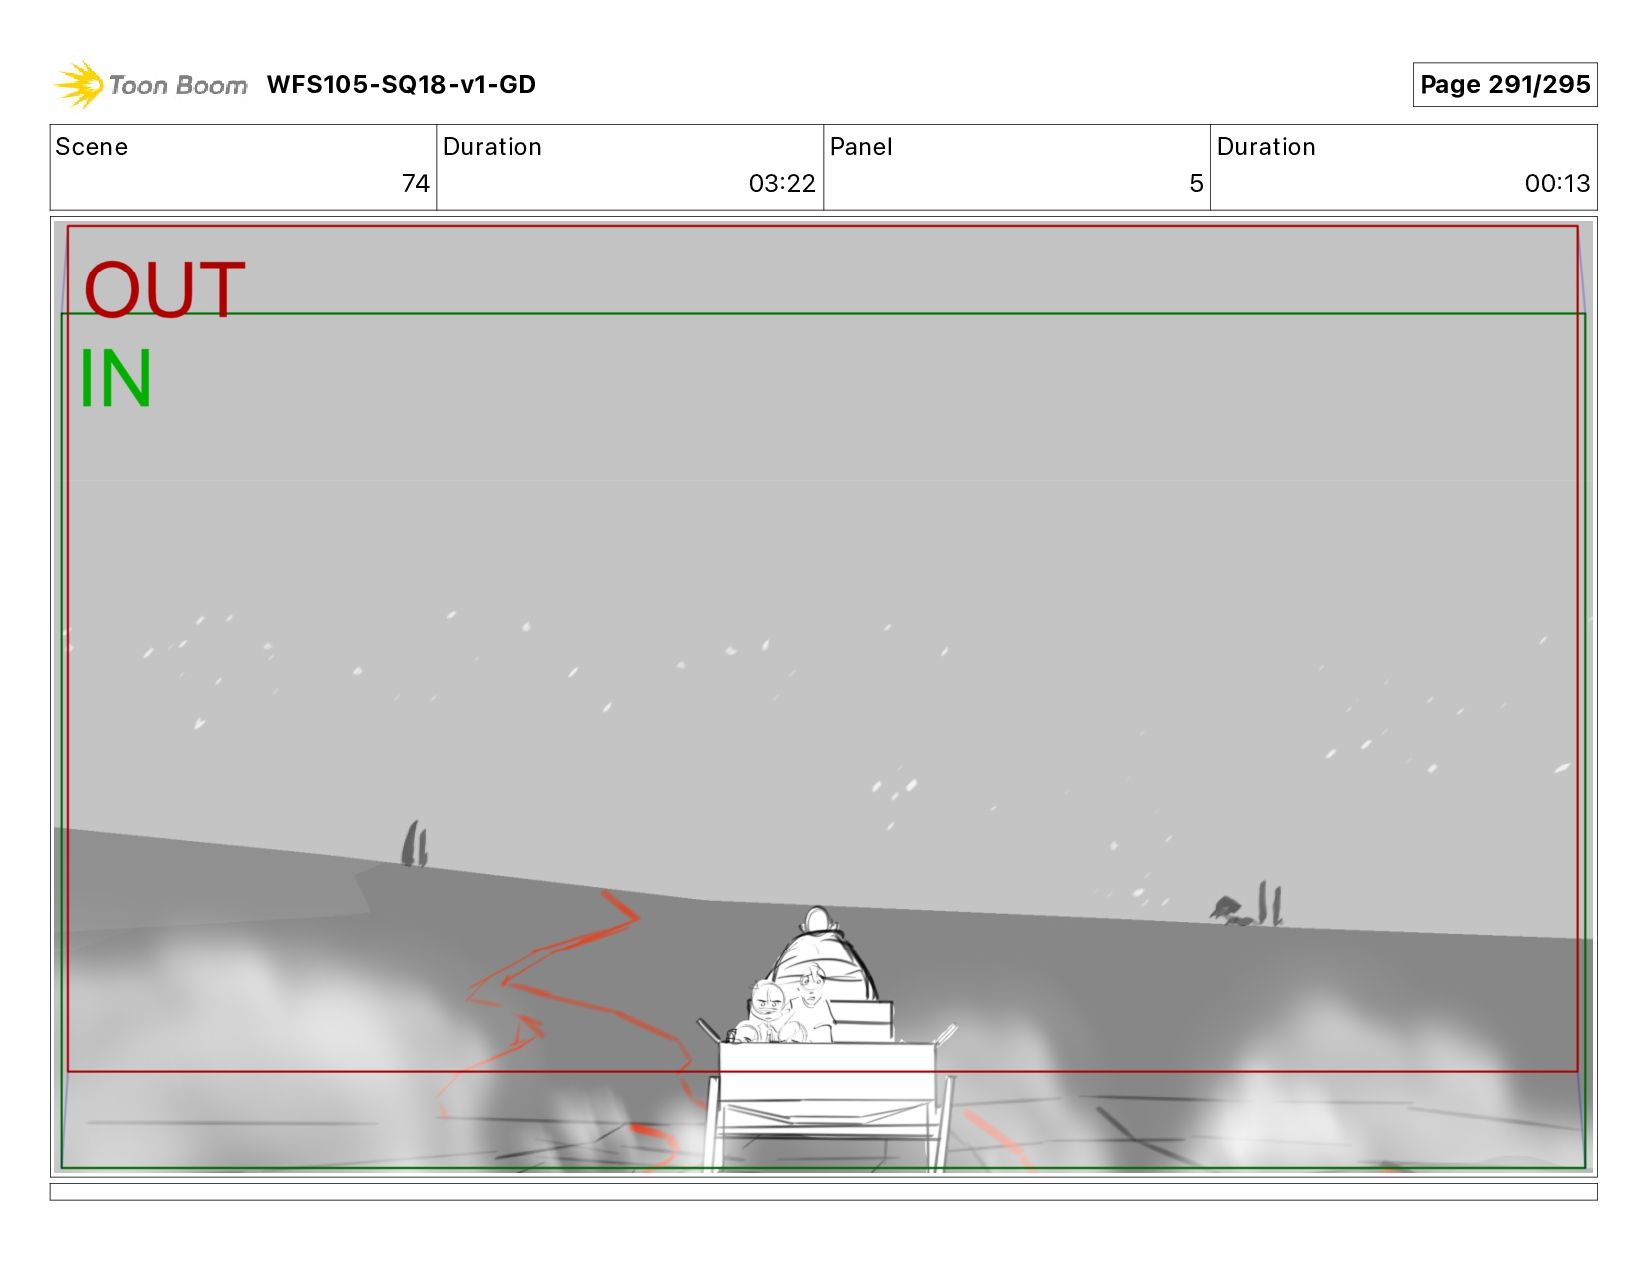Click the 'Scene' header label
This screenshot has height=1275, width=1650.
[x=92, y=147]
